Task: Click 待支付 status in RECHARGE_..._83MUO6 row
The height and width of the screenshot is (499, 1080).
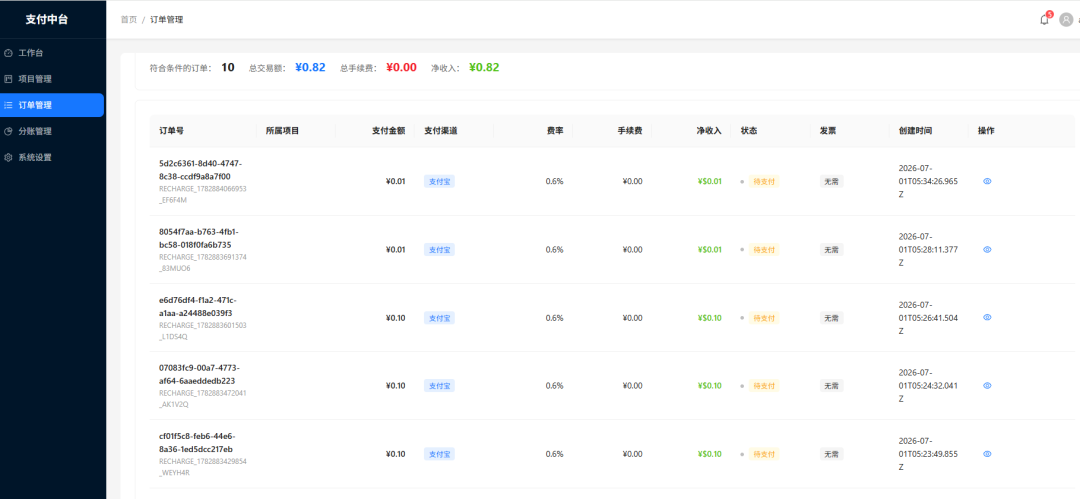Action: (764, 250)
